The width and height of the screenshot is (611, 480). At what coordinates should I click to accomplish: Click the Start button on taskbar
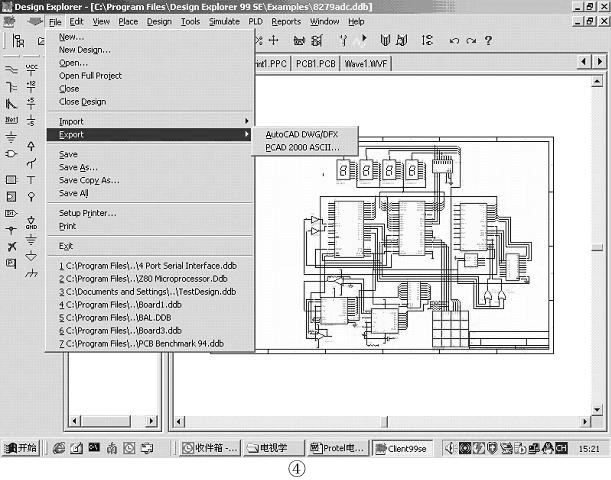pyautogui.click(x=22, y=448)
